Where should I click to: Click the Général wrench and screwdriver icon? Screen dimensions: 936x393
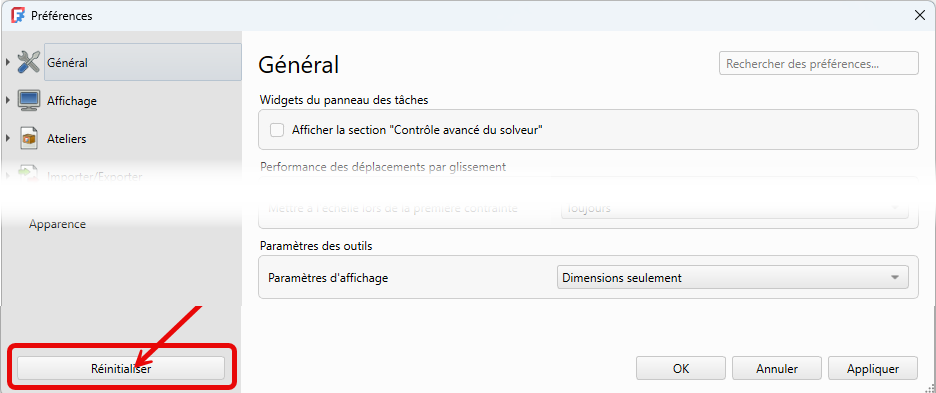point(28,62)
